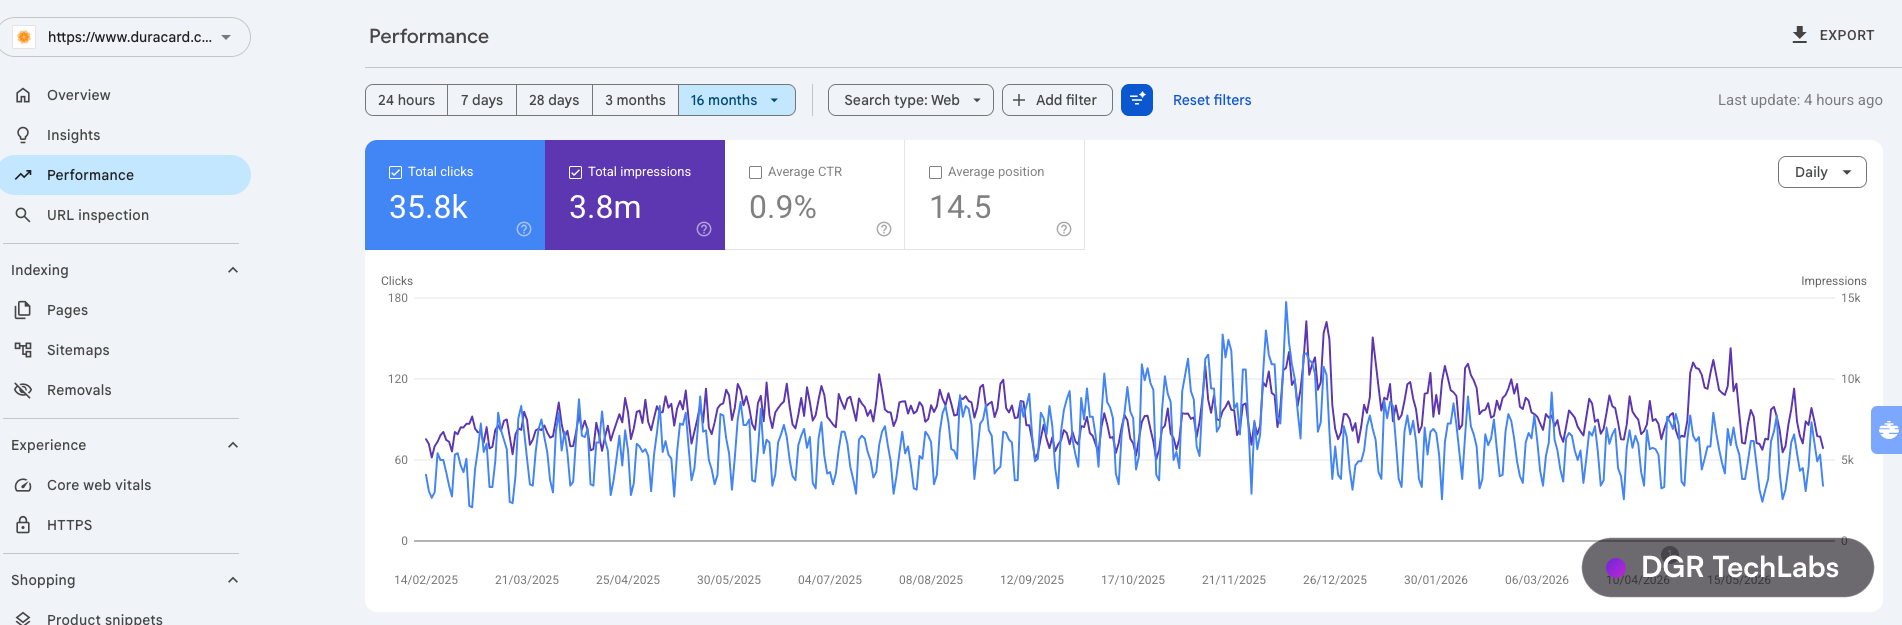Click the HTTPS padlock icon
This screenshot has height=625, width=1902.
coord(23,525)
